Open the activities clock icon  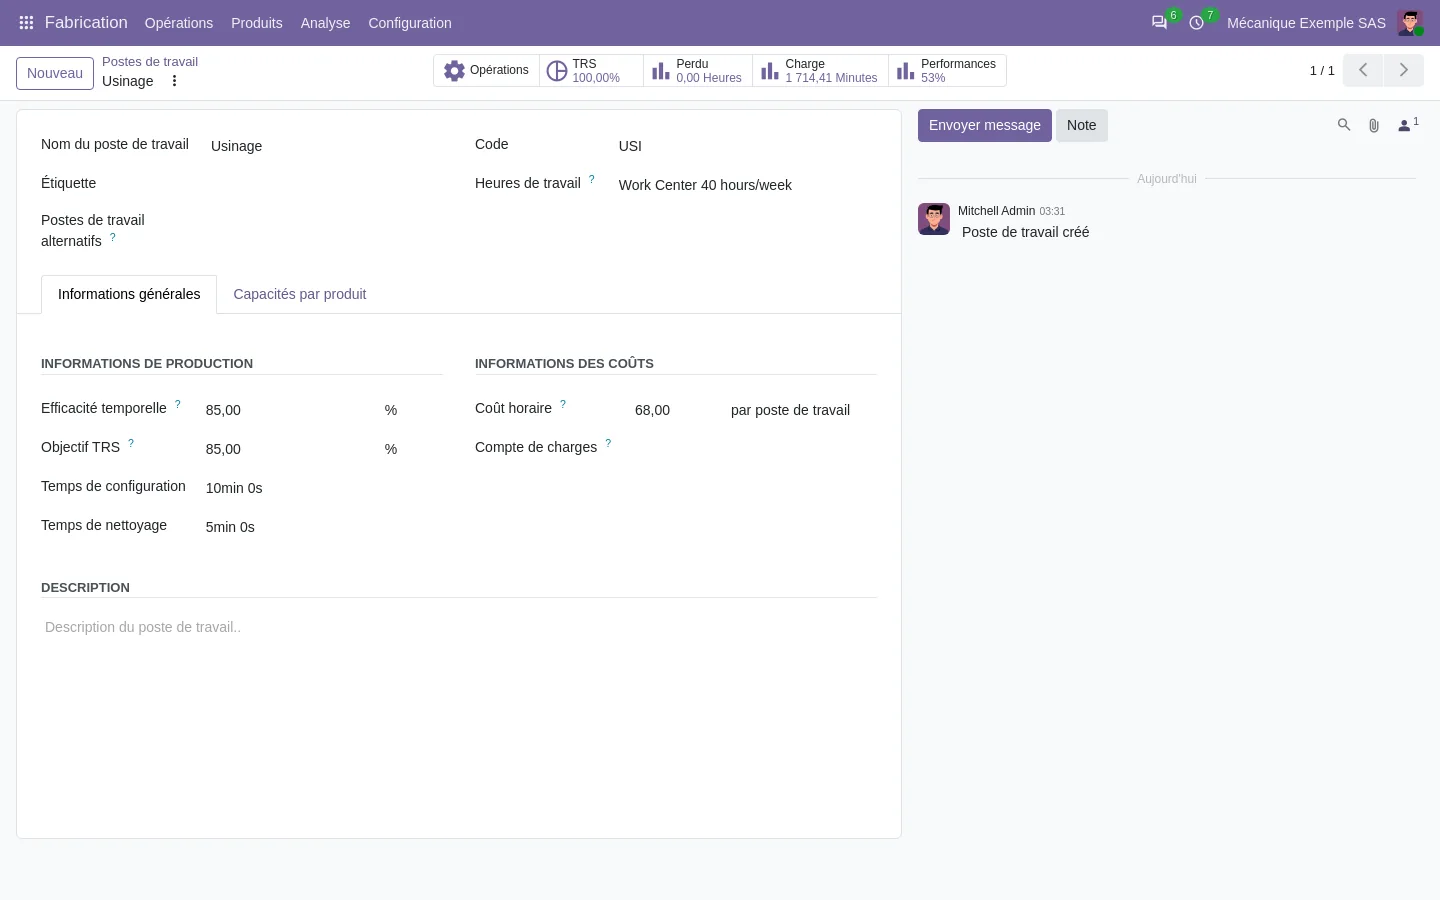point(1196,22)
